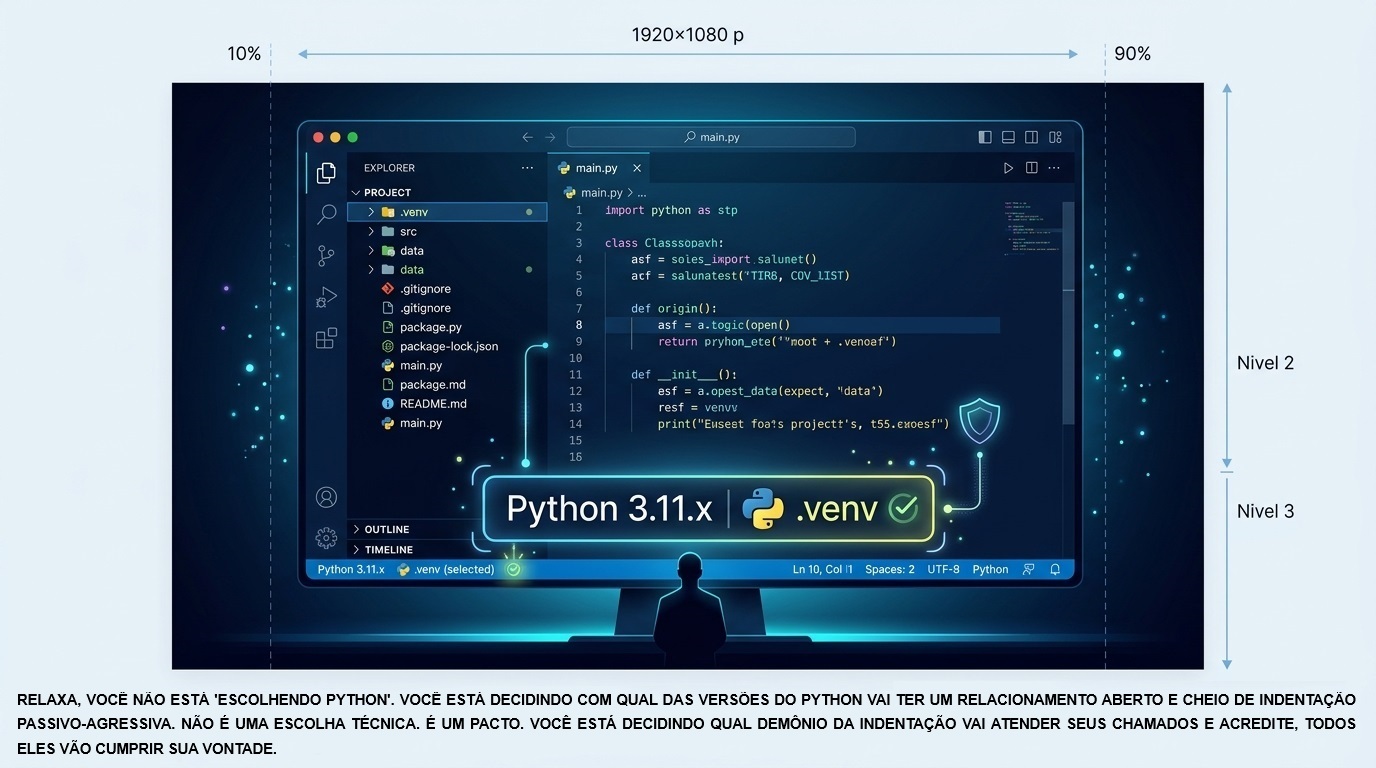Image resolution: width=1376 pixels, height=768 pixels.
Task: Select language mode Python in status bar
Action: click(x=990, y=569)
